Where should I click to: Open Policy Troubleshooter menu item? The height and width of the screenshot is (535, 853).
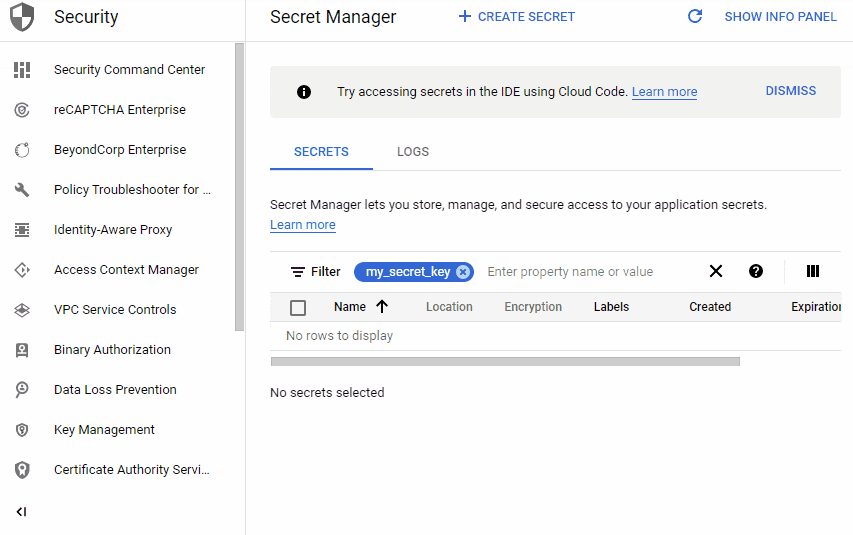click(132, 190)
